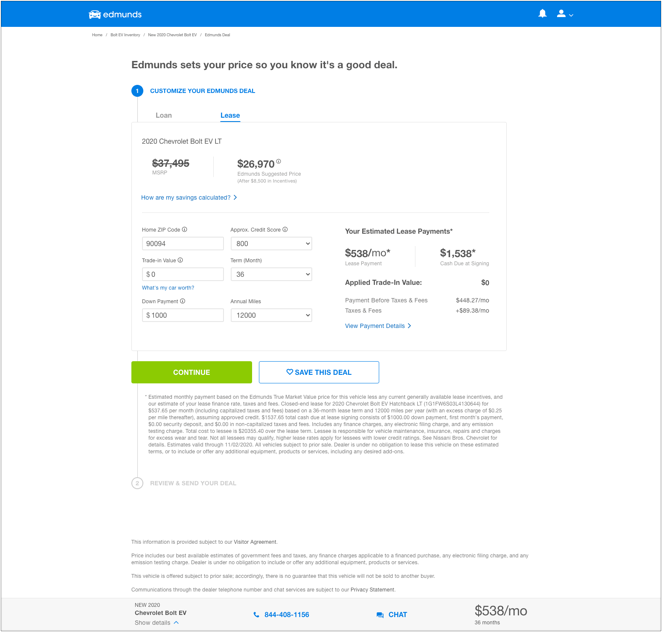The image size is (662, 632).
Task: Click SAVE THIS DEAL button
Action: tap(319, 372)
